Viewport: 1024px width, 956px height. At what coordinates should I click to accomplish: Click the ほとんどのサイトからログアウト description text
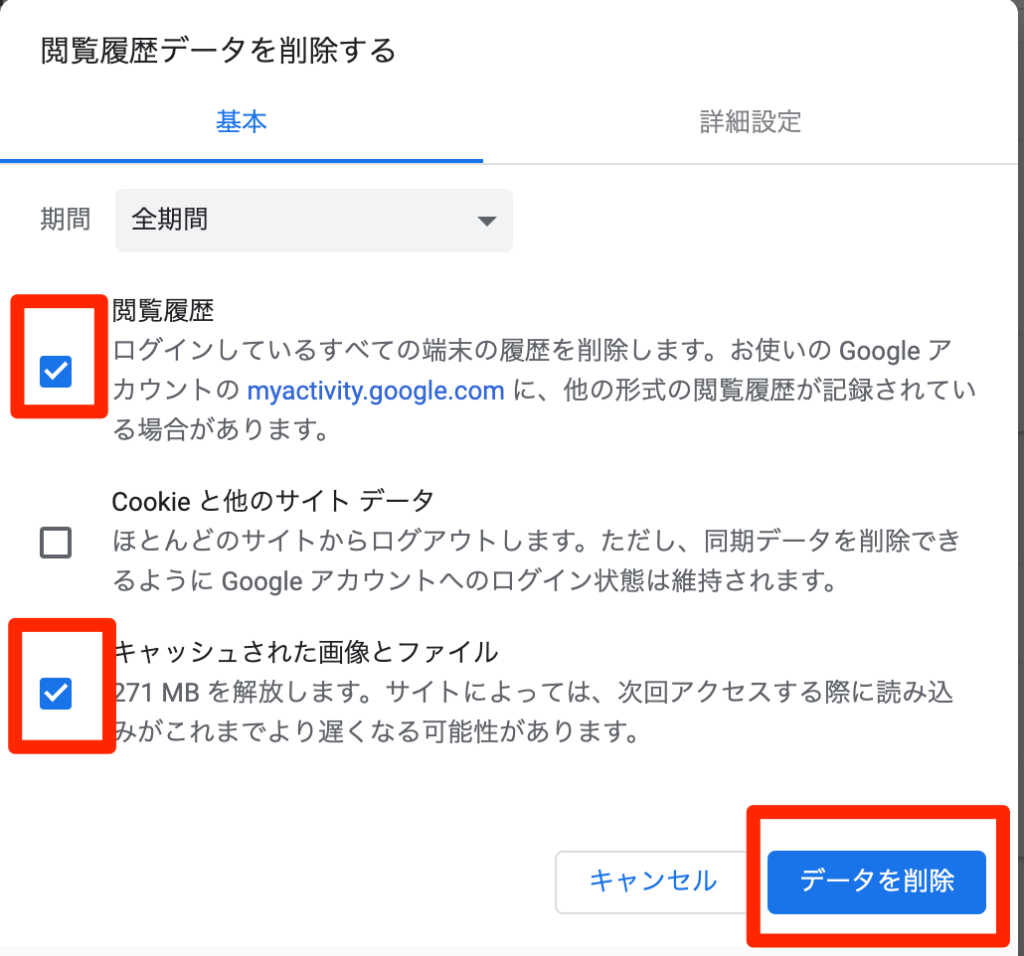(536, 541)
